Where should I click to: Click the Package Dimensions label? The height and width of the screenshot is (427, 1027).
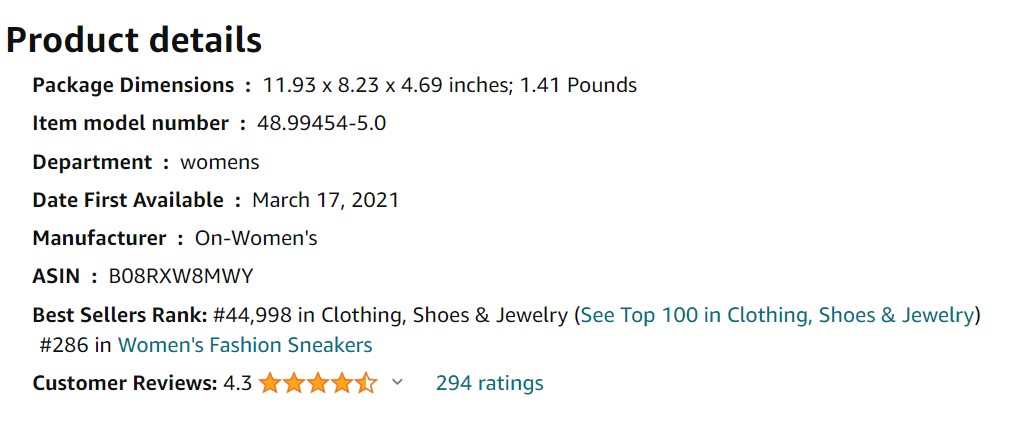coord(133,85)
